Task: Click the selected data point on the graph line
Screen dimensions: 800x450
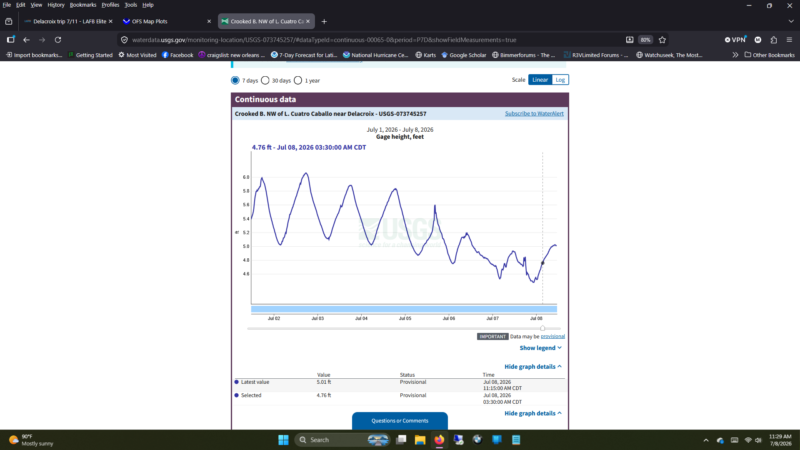Action: pyautogui.click(x=542, y=263)
